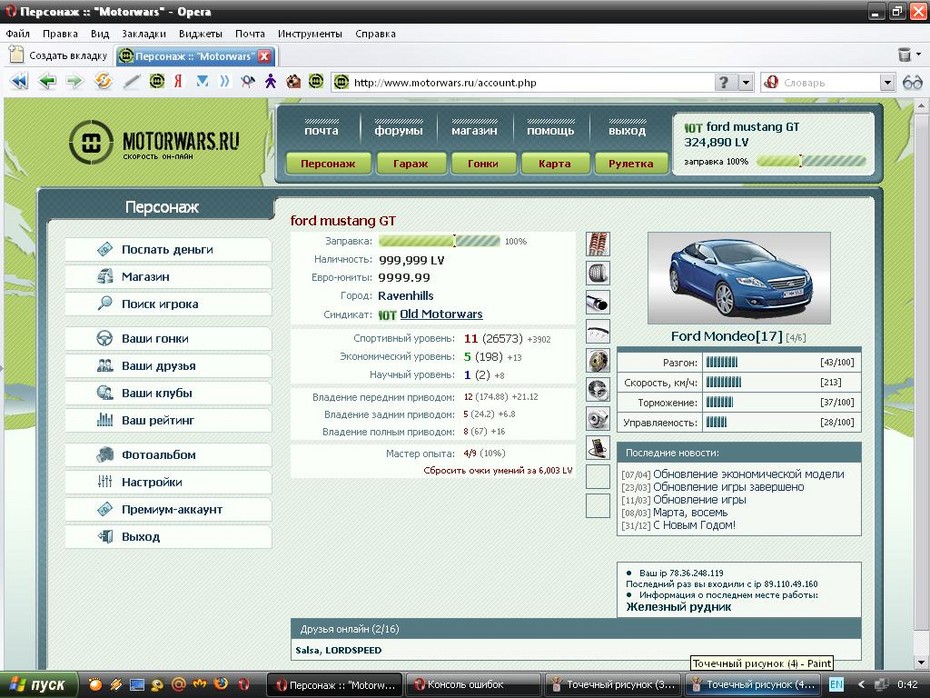Open the trash can for closed tabs
This screenshot has height=698, width=930.
click(904, 55)
